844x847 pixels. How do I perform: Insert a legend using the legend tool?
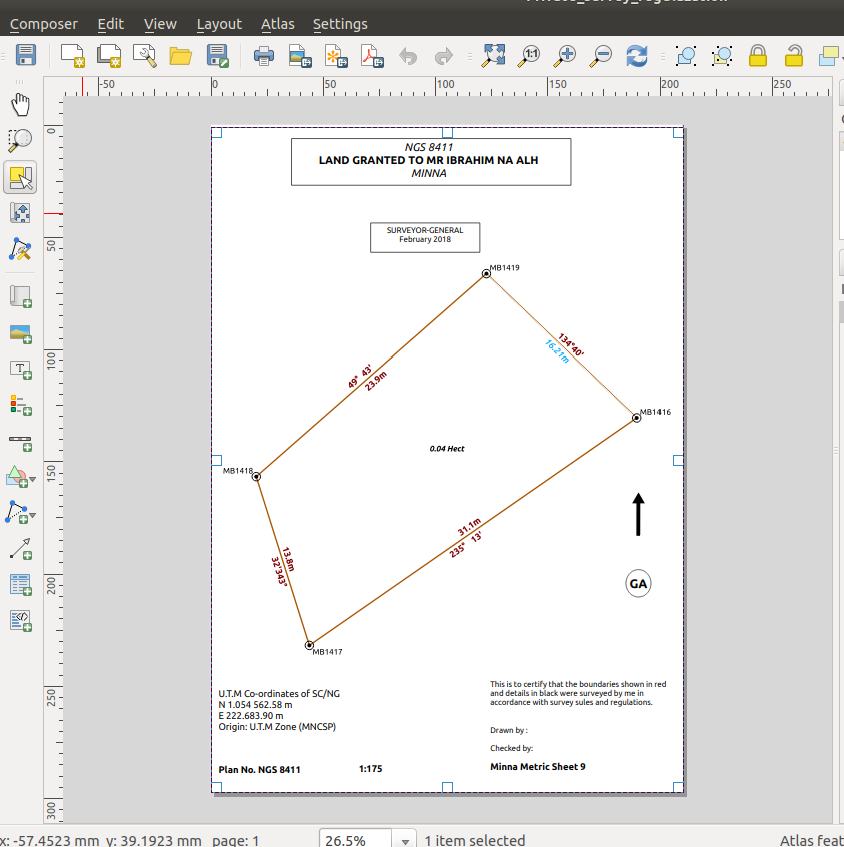[20, 405]
